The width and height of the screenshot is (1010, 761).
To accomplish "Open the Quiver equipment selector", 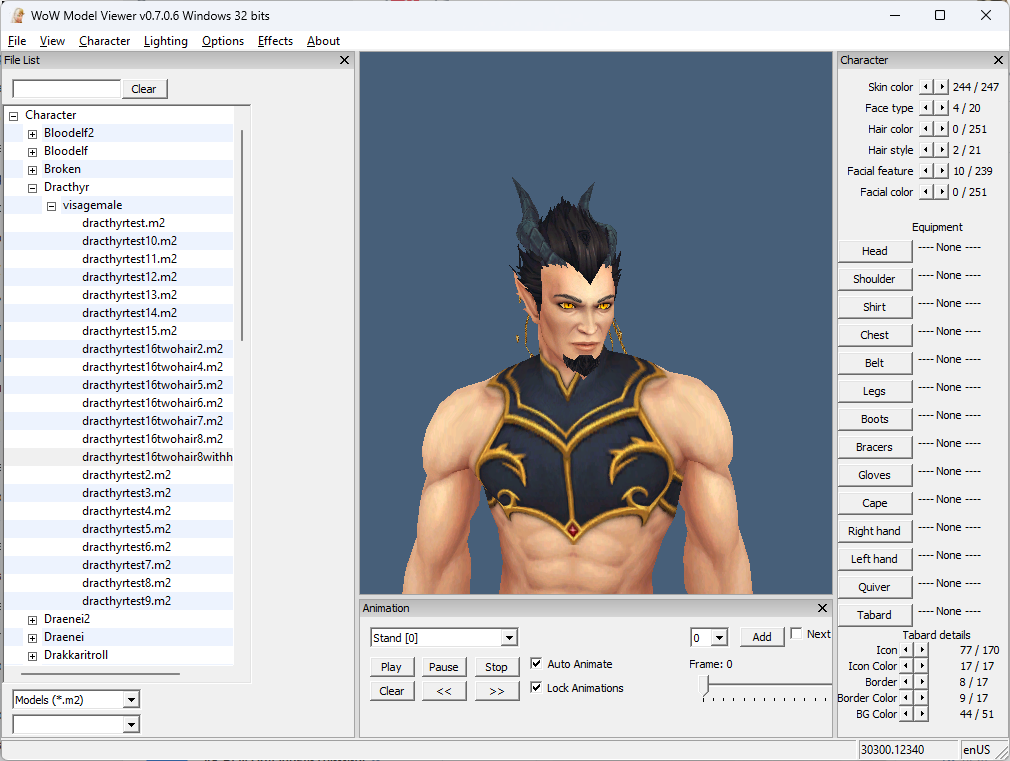I will click(875, 586).
